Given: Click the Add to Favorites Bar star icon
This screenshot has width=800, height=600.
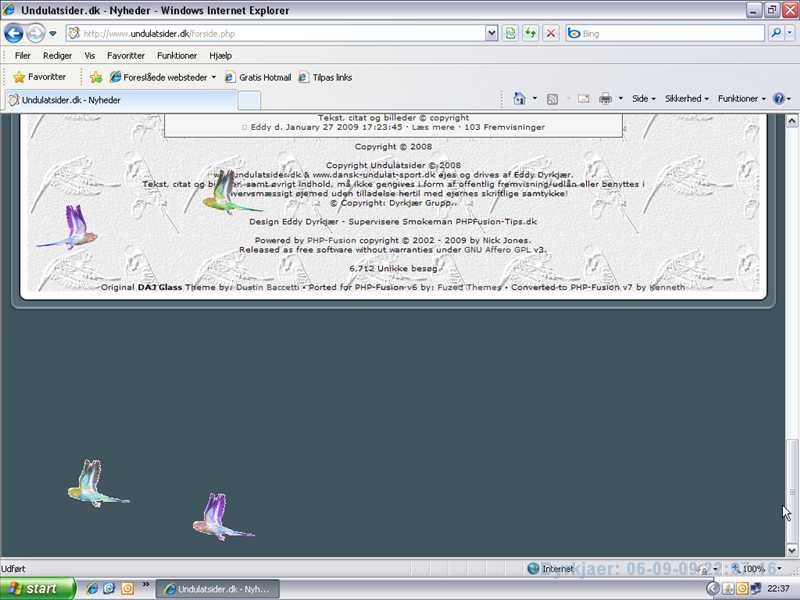Looking at the screenshot, I should pos(96,77).
